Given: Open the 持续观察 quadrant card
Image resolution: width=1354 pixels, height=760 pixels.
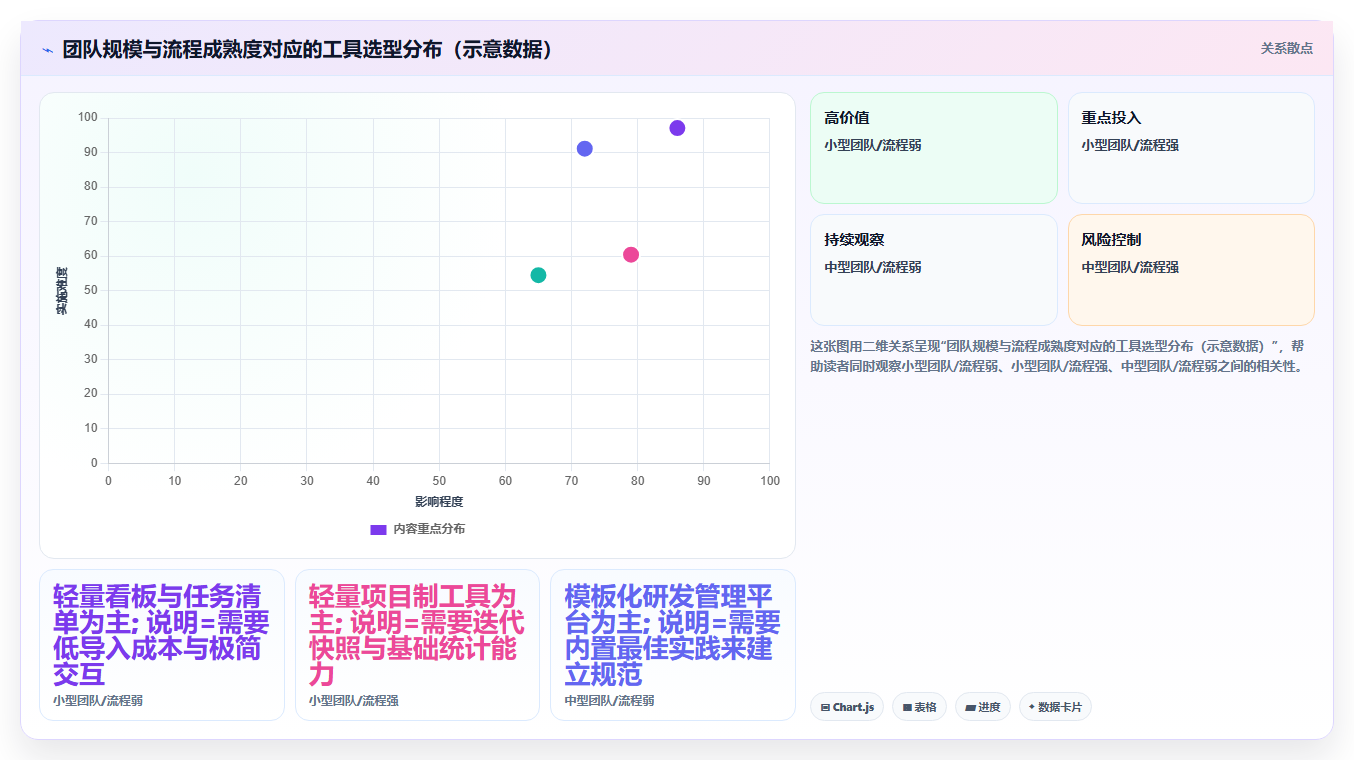Looking at the screenshot, I should (933, 270).
